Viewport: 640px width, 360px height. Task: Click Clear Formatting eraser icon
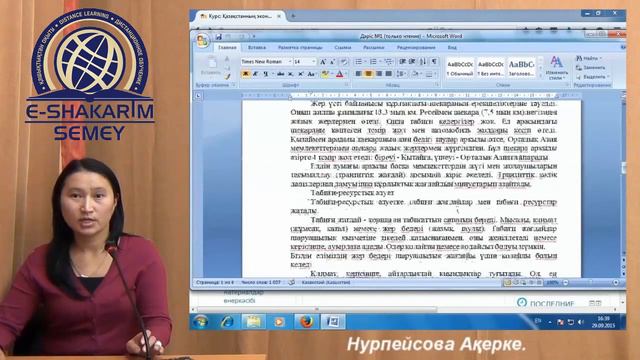344,62
